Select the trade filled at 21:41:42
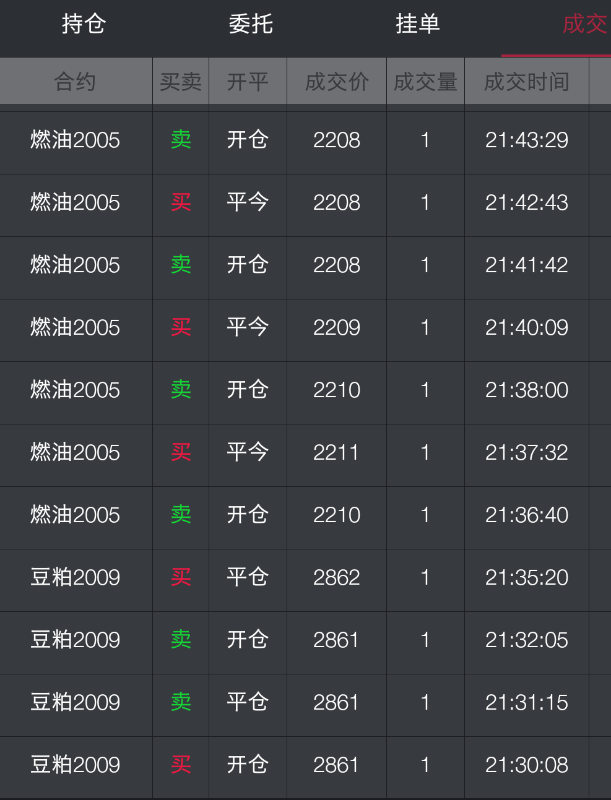 click(306, 265)
